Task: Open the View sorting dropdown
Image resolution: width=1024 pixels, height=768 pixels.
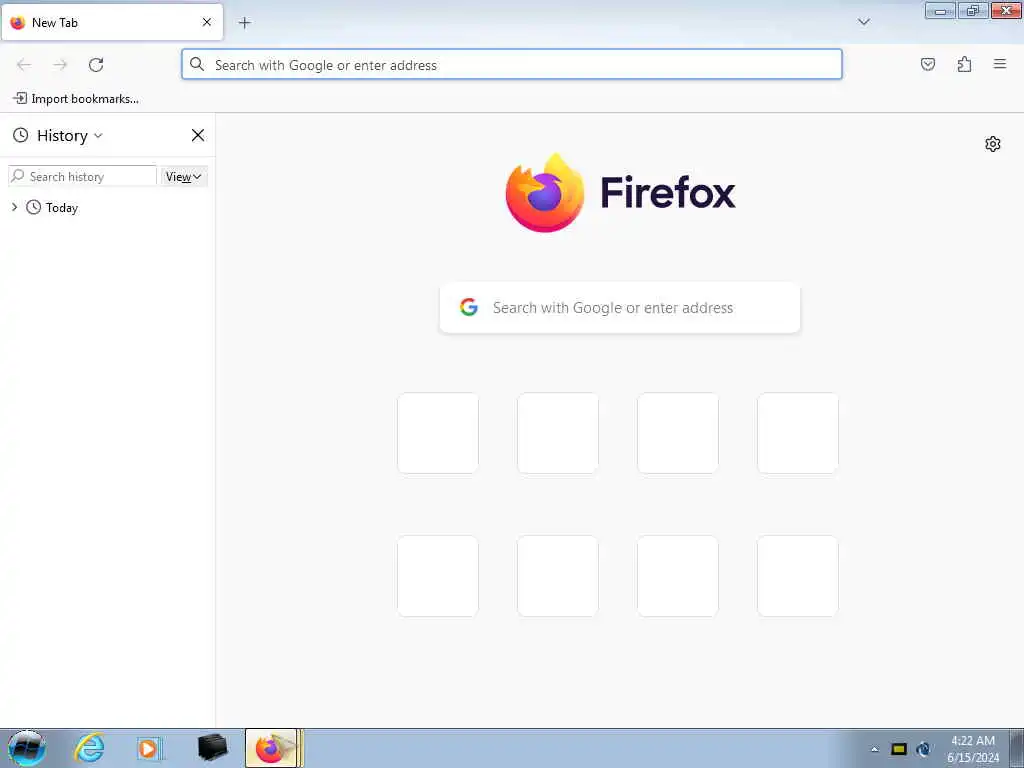Action: point(184,176)
